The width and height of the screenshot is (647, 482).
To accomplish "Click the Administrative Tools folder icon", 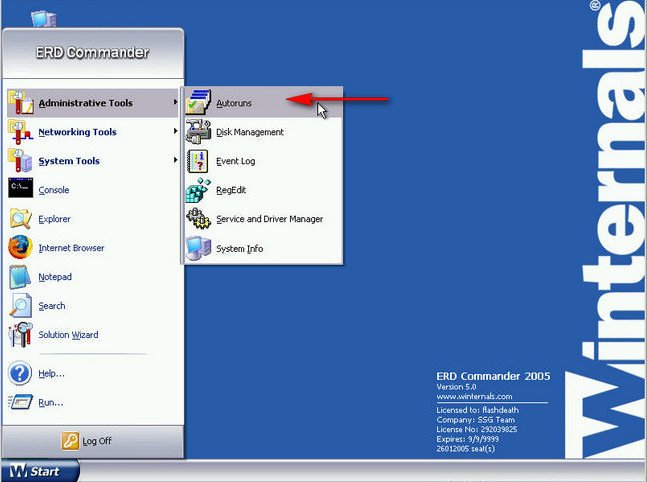I will 21,102.
